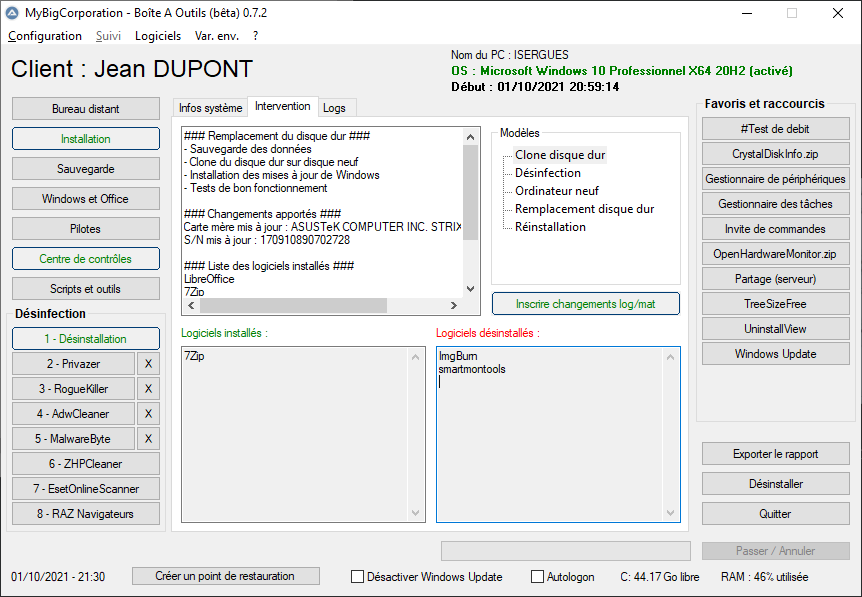Launch 6 - ZHPCleaner

point(86,463)
